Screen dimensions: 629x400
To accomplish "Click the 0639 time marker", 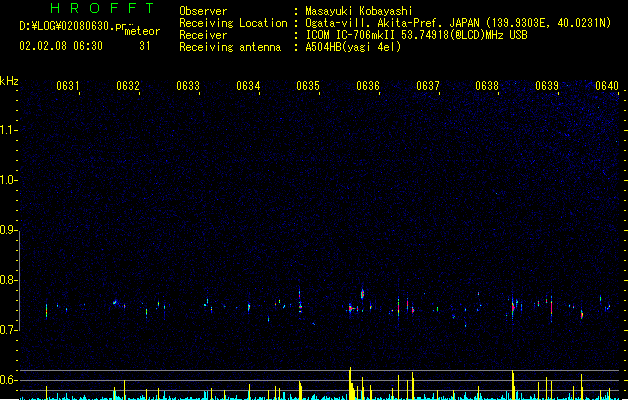I will (547, 86).
